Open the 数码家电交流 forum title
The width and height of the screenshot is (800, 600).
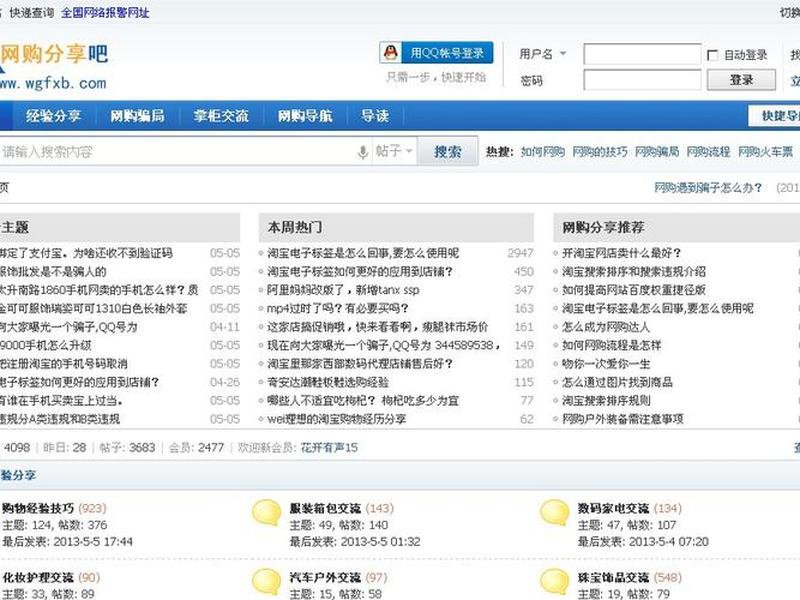point(613,508)
